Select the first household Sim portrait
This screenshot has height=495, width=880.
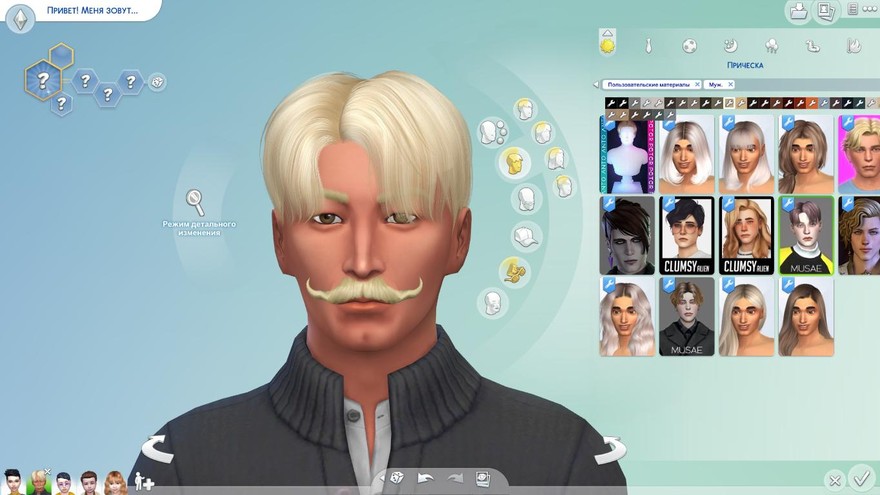13,483
